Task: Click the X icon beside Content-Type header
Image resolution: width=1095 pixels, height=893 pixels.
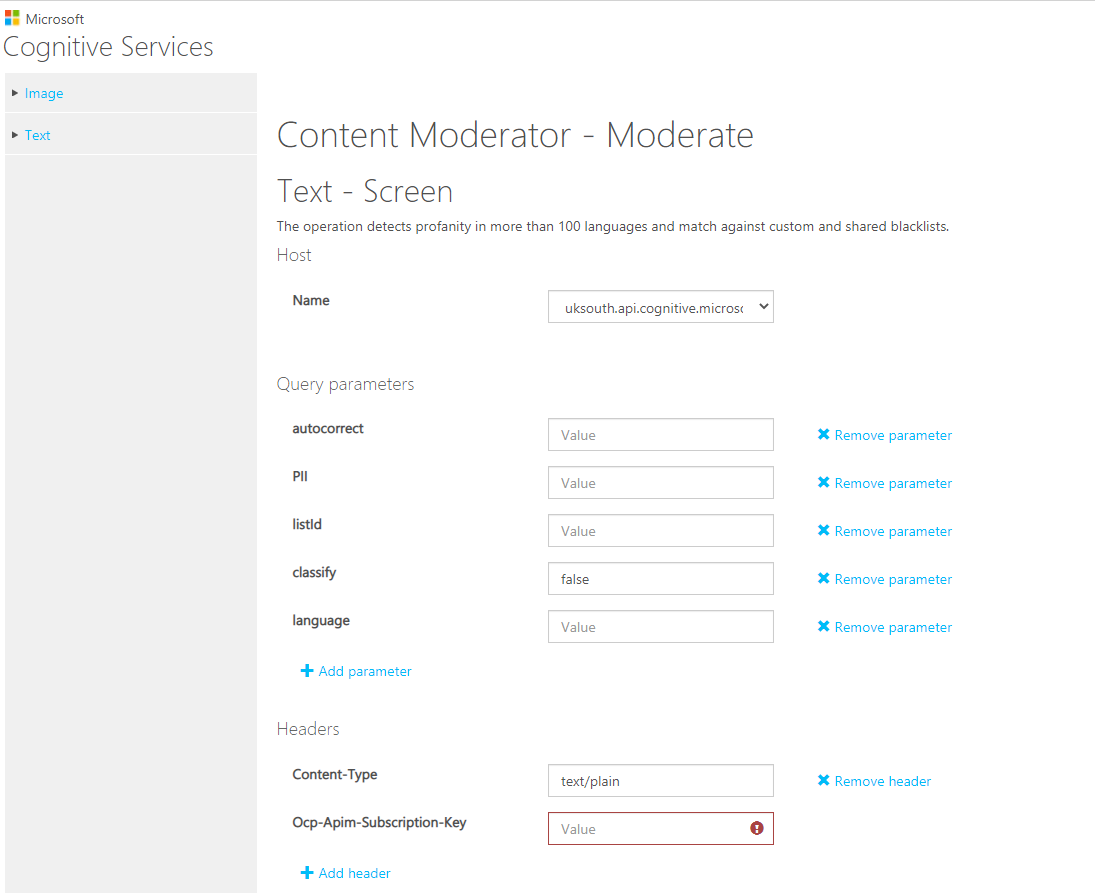Action: point(824,781)
